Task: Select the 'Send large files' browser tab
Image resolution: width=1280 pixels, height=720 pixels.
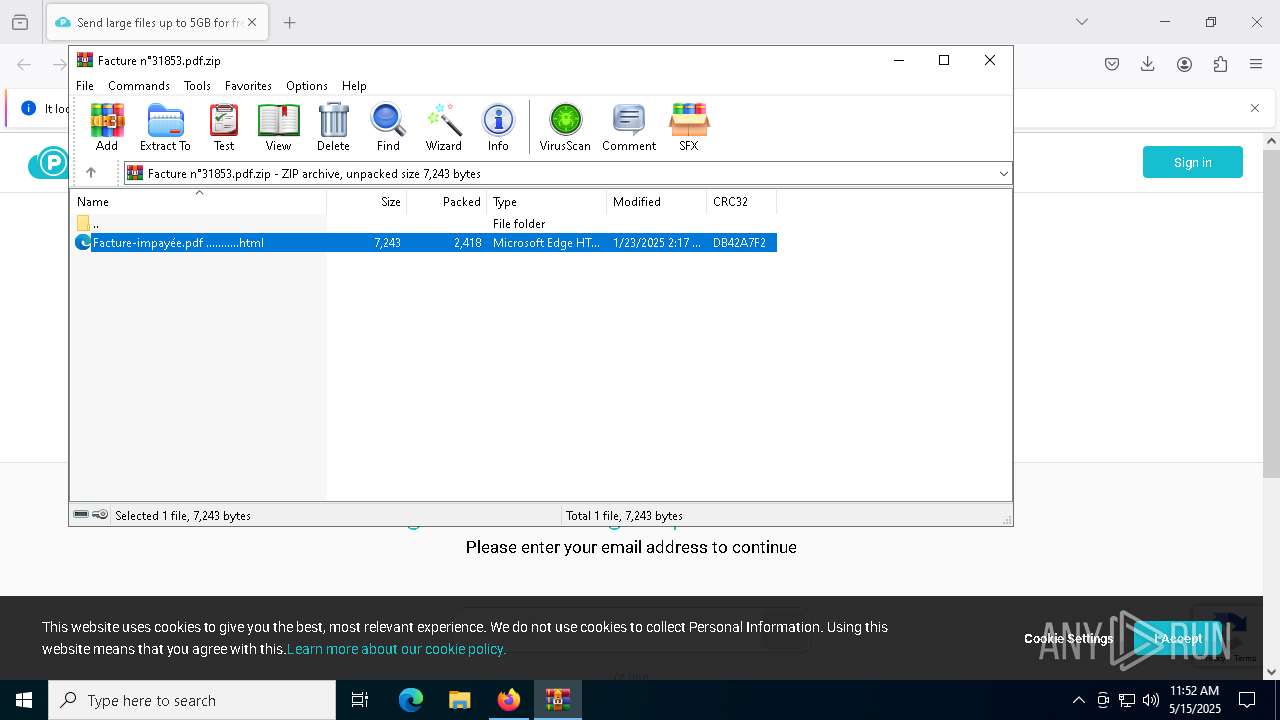Action: click(157, 22)
